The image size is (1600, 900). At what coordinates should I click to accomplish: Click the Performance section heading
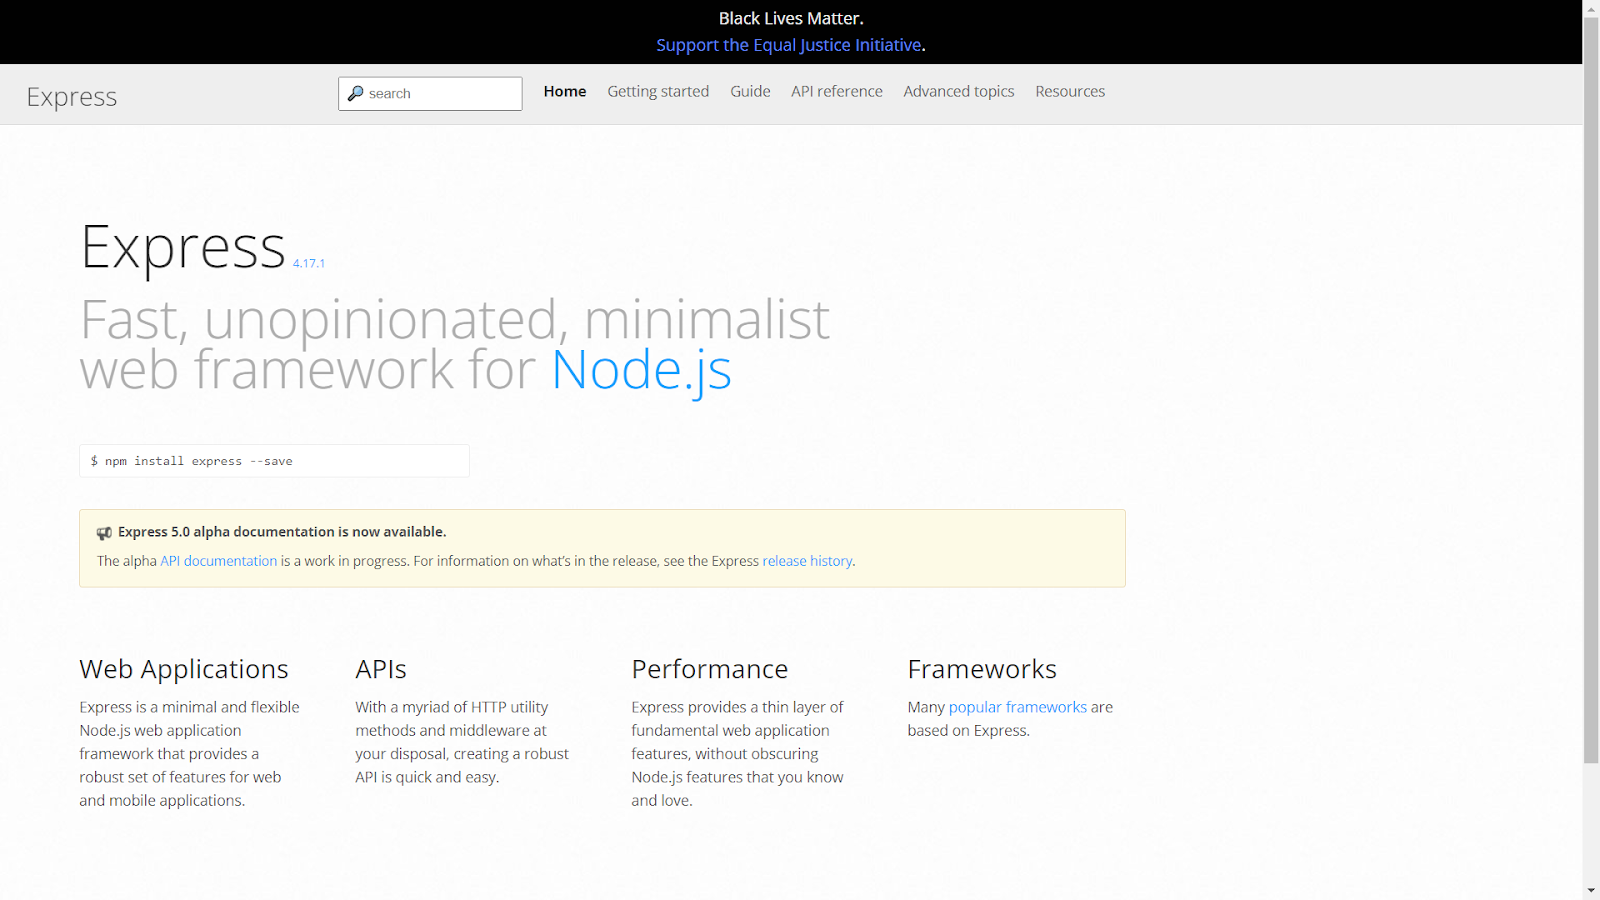click(710, 669)
